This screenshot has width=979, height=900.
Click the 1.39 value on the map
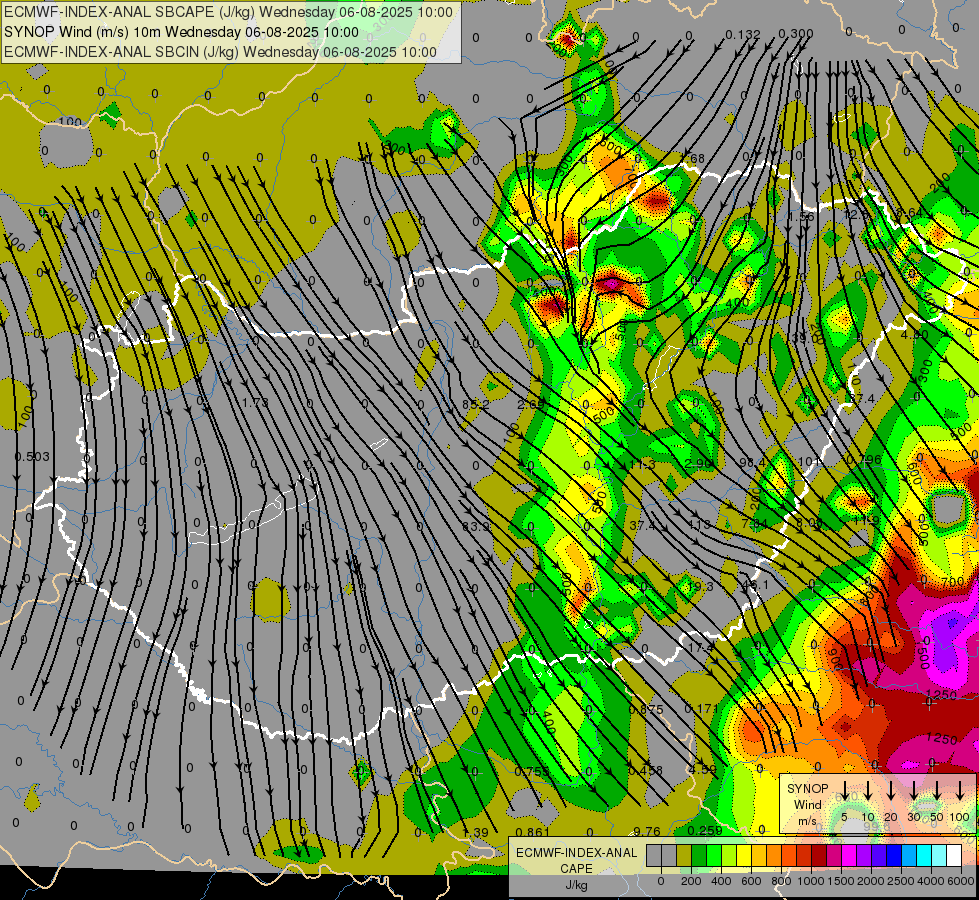(x=476, y=832)
